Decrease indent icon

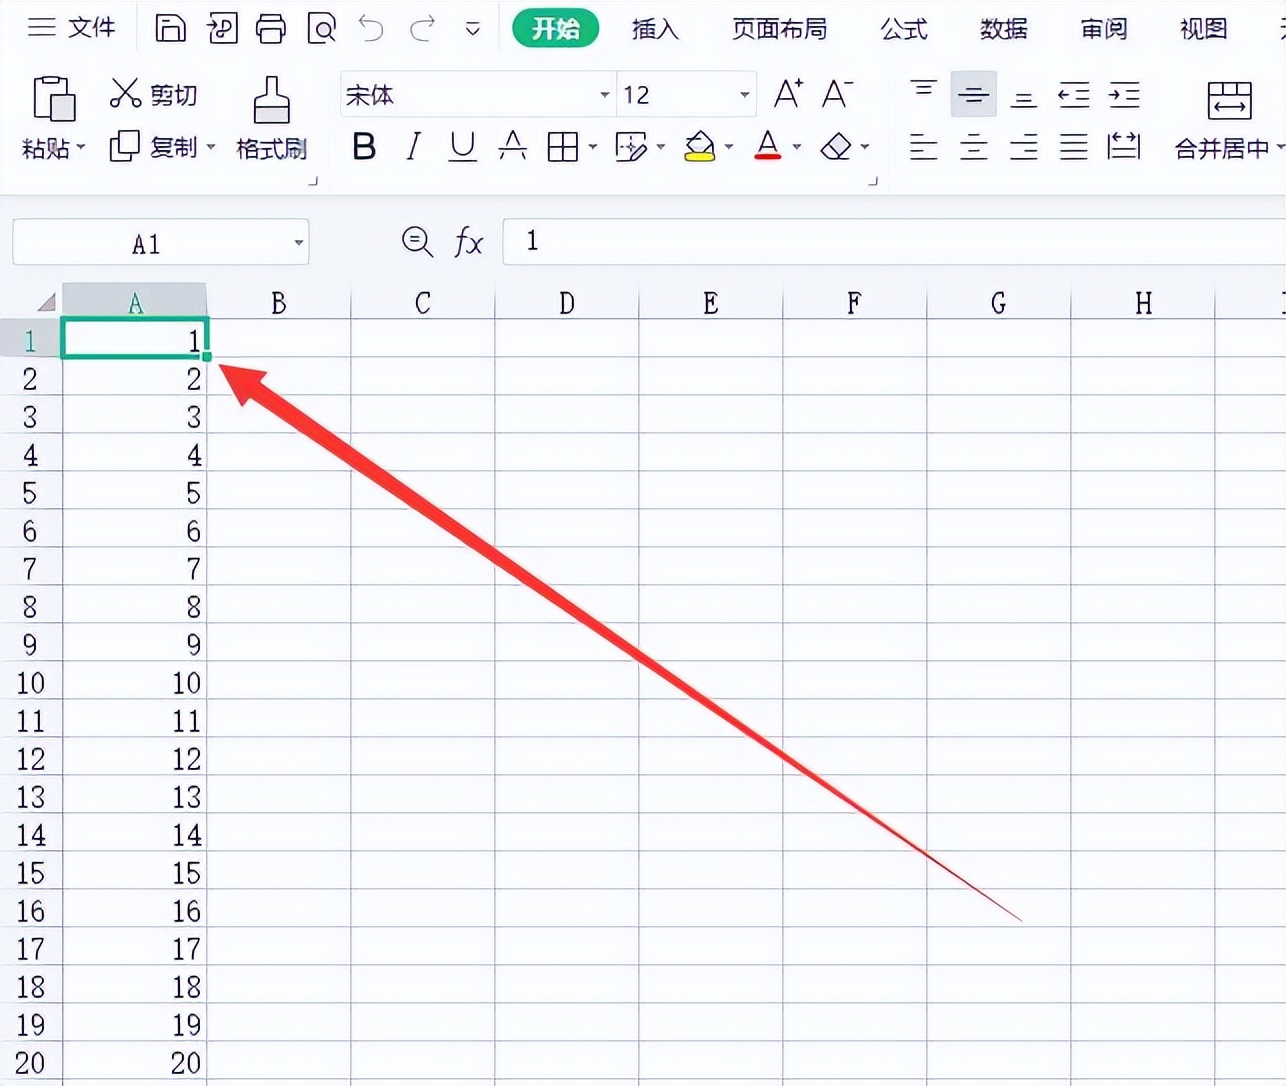1073,95
